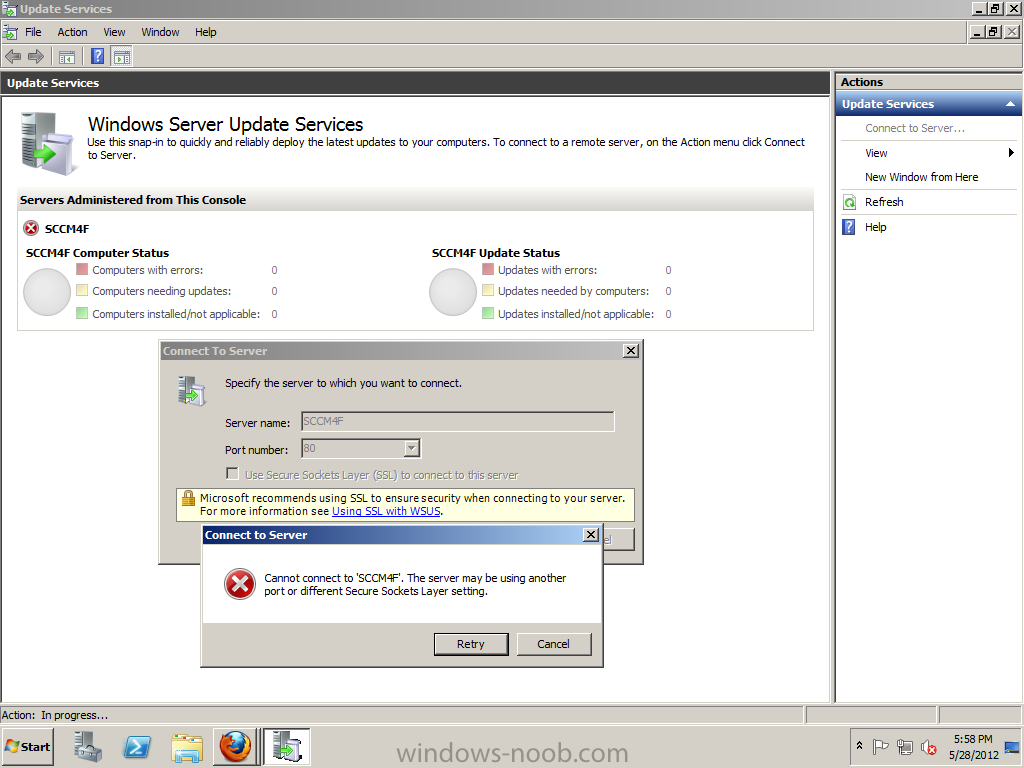Open the Action menu

click(x=72, y=32)
